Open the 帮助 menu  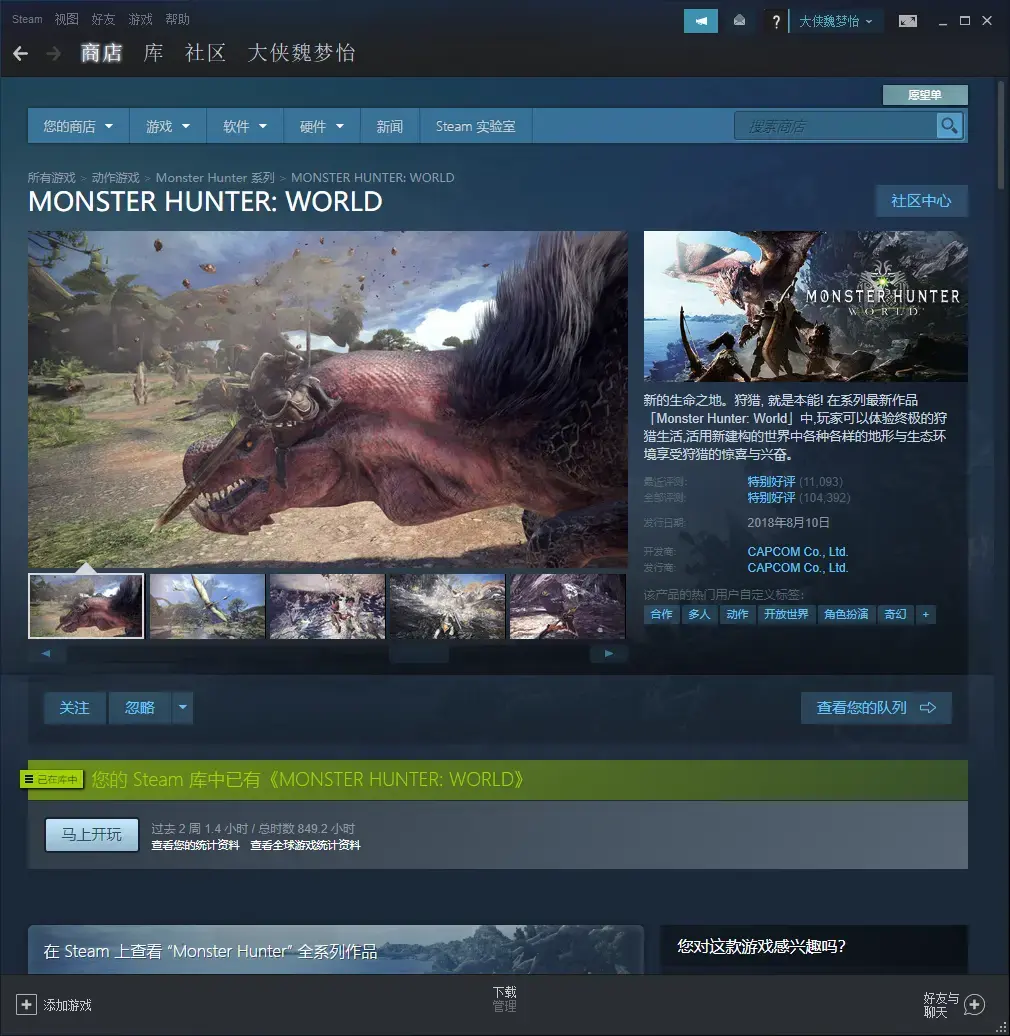pos(177,19)
